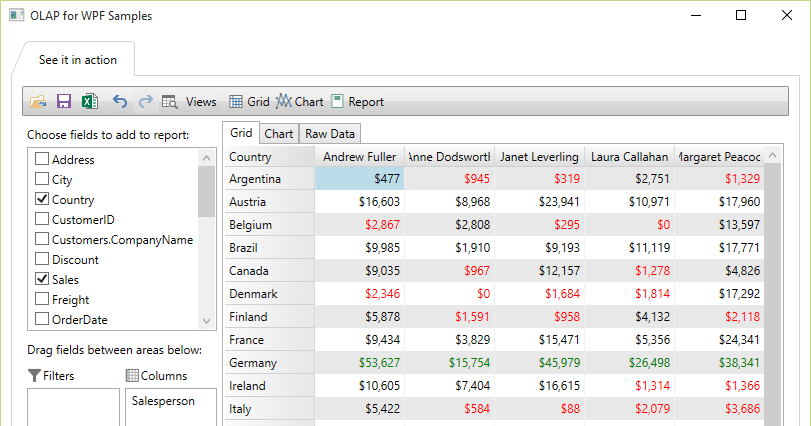Click the Undo arrow in the toolbar

coord(120,101)
